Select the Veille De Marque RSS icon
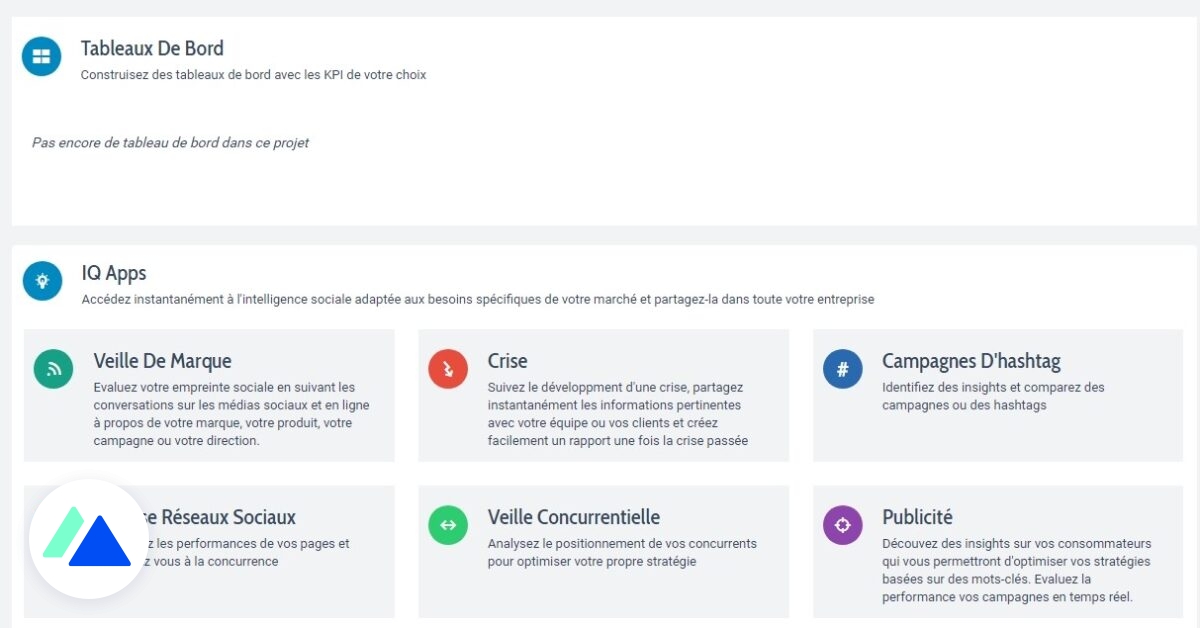1200x628 pixels. 53,369
